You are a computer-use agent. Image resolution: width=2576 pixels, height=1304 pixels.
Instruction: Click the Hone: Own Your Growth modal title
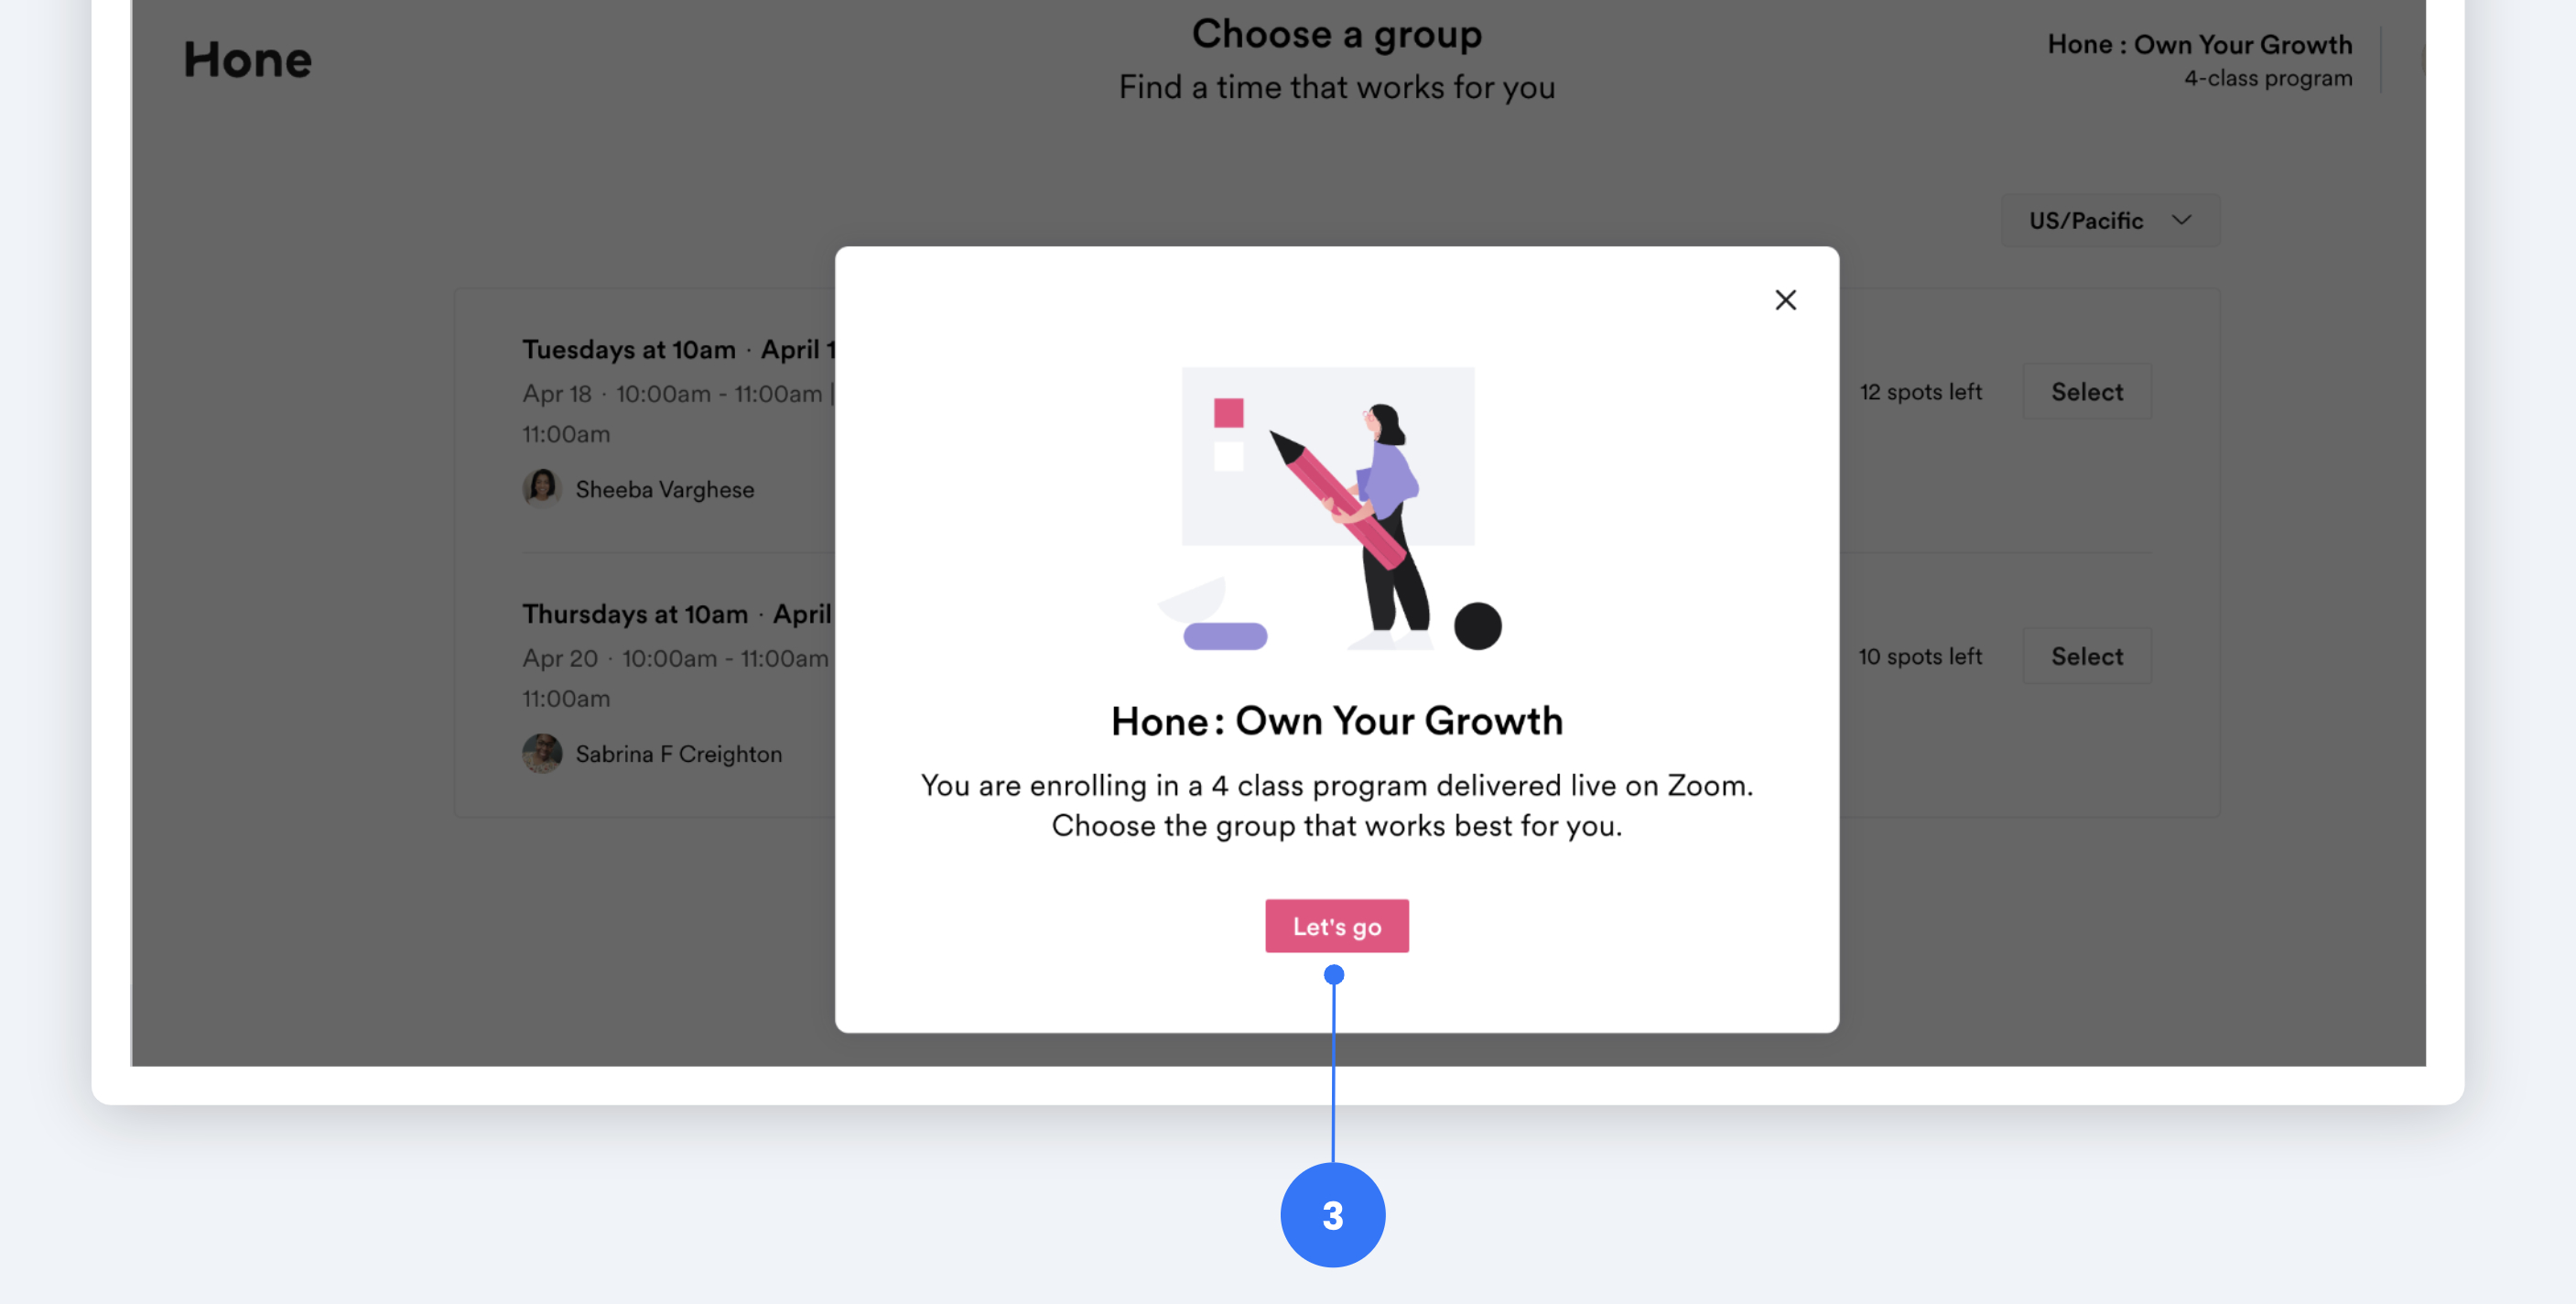tap(1336, 721)
